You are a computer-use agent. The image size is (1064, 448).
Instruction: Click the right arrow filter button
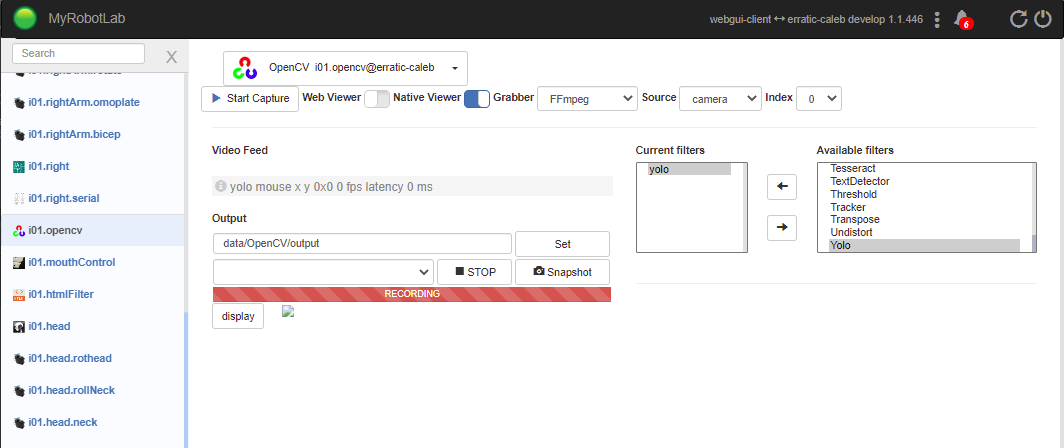[781, 228]
